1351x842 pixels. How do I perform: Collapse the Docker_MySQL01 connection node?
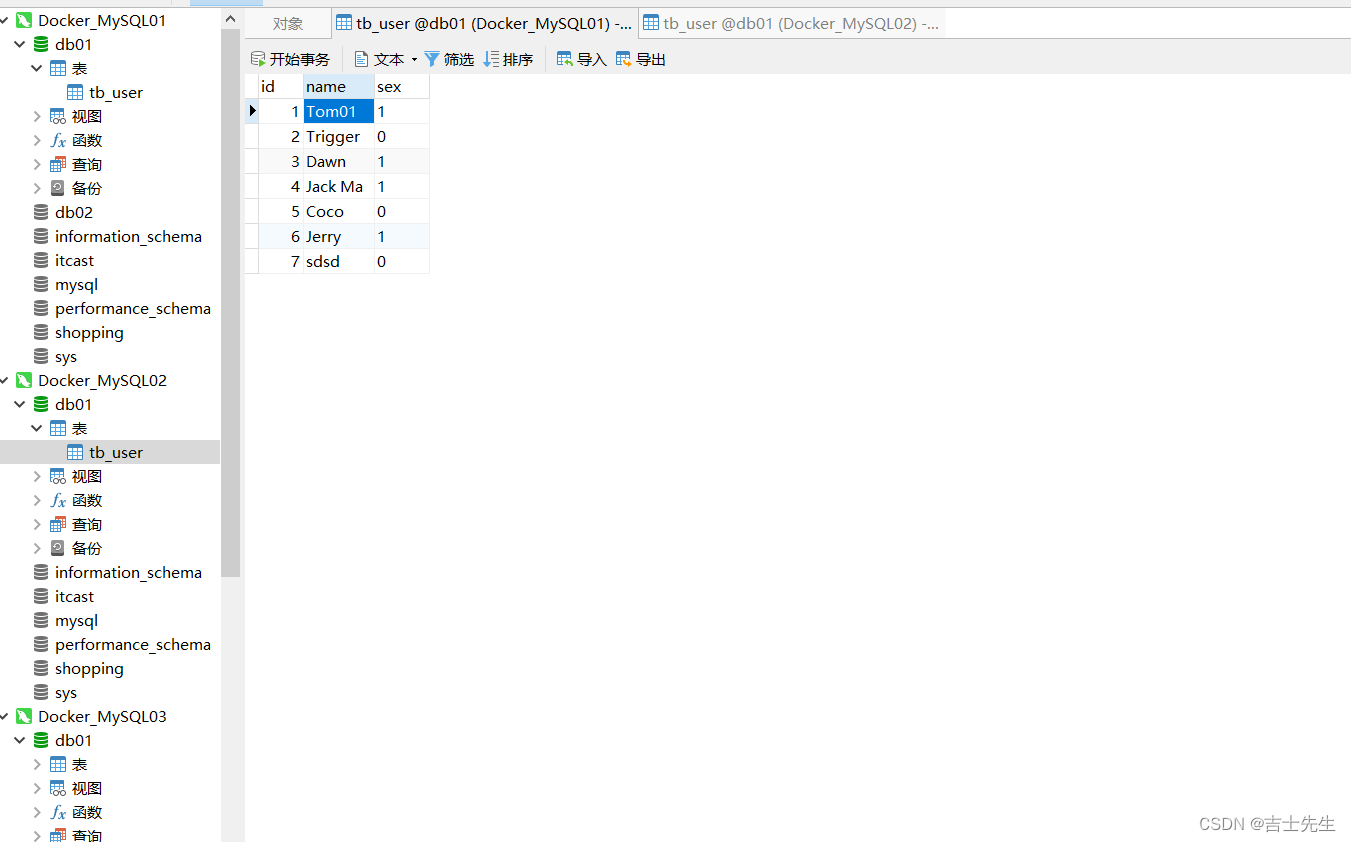click(5, 20)
